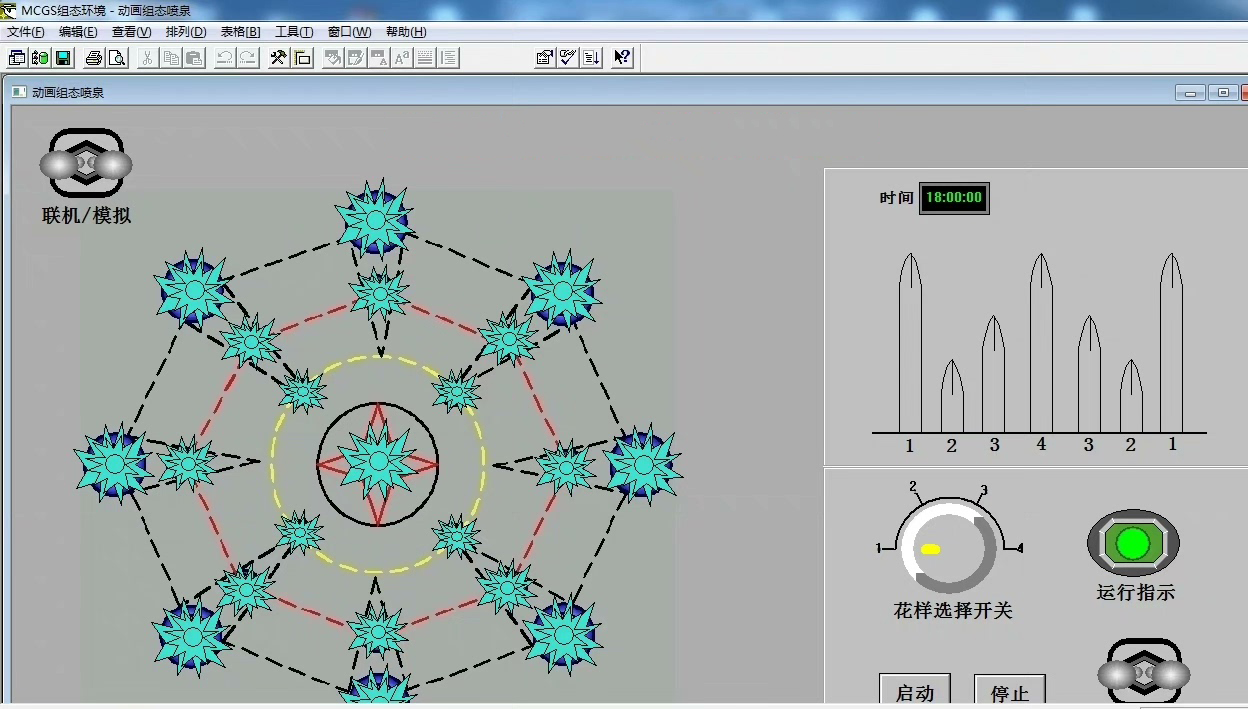Click the green 运行指示 lamp
Image resolution: width=1248 pixels, height=709 pixels.
[x=1133, y=544]
